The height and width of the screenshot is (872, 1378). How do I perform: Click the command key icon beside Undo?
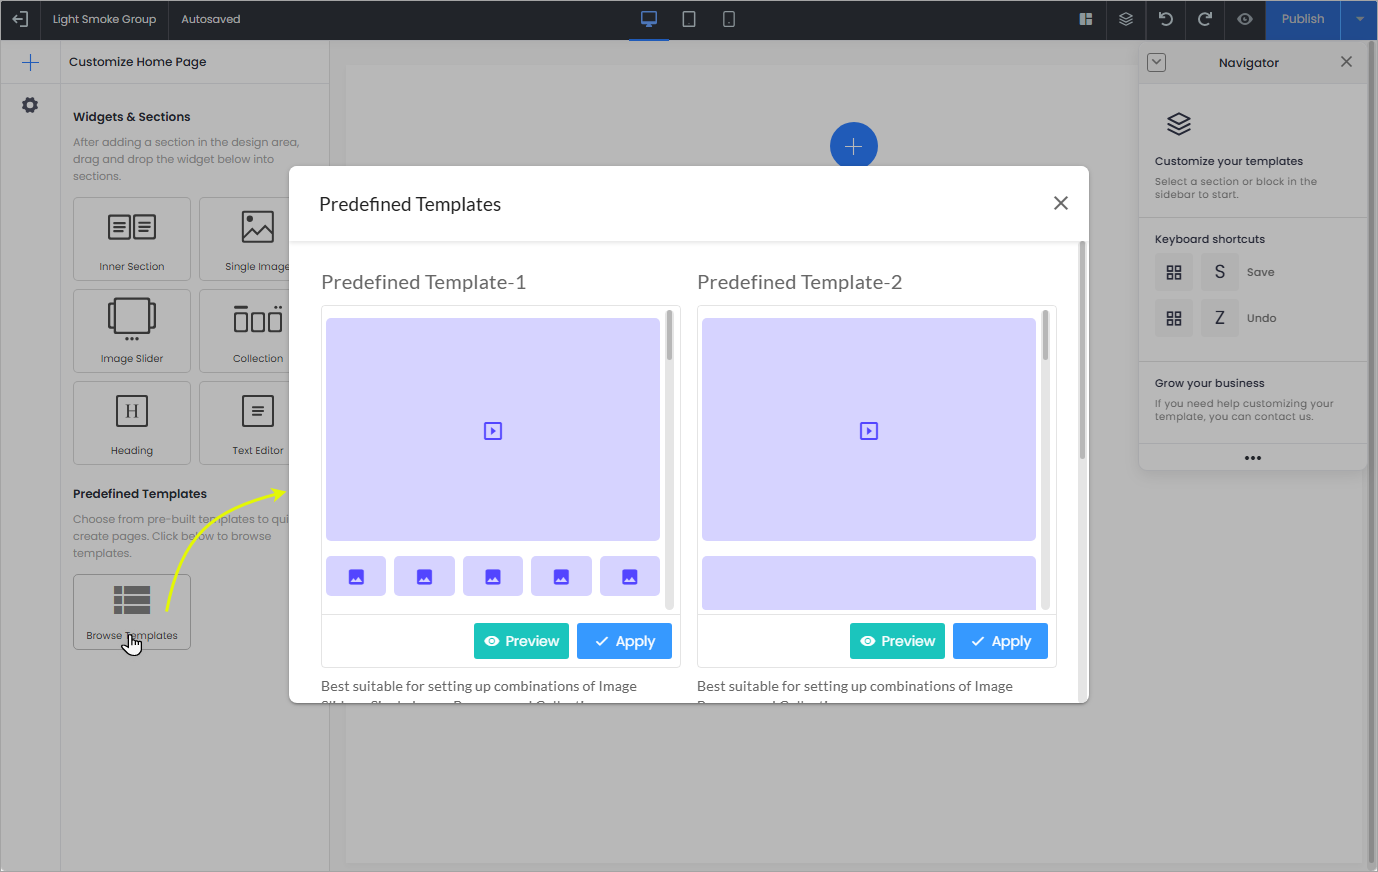pos(1174,318)
